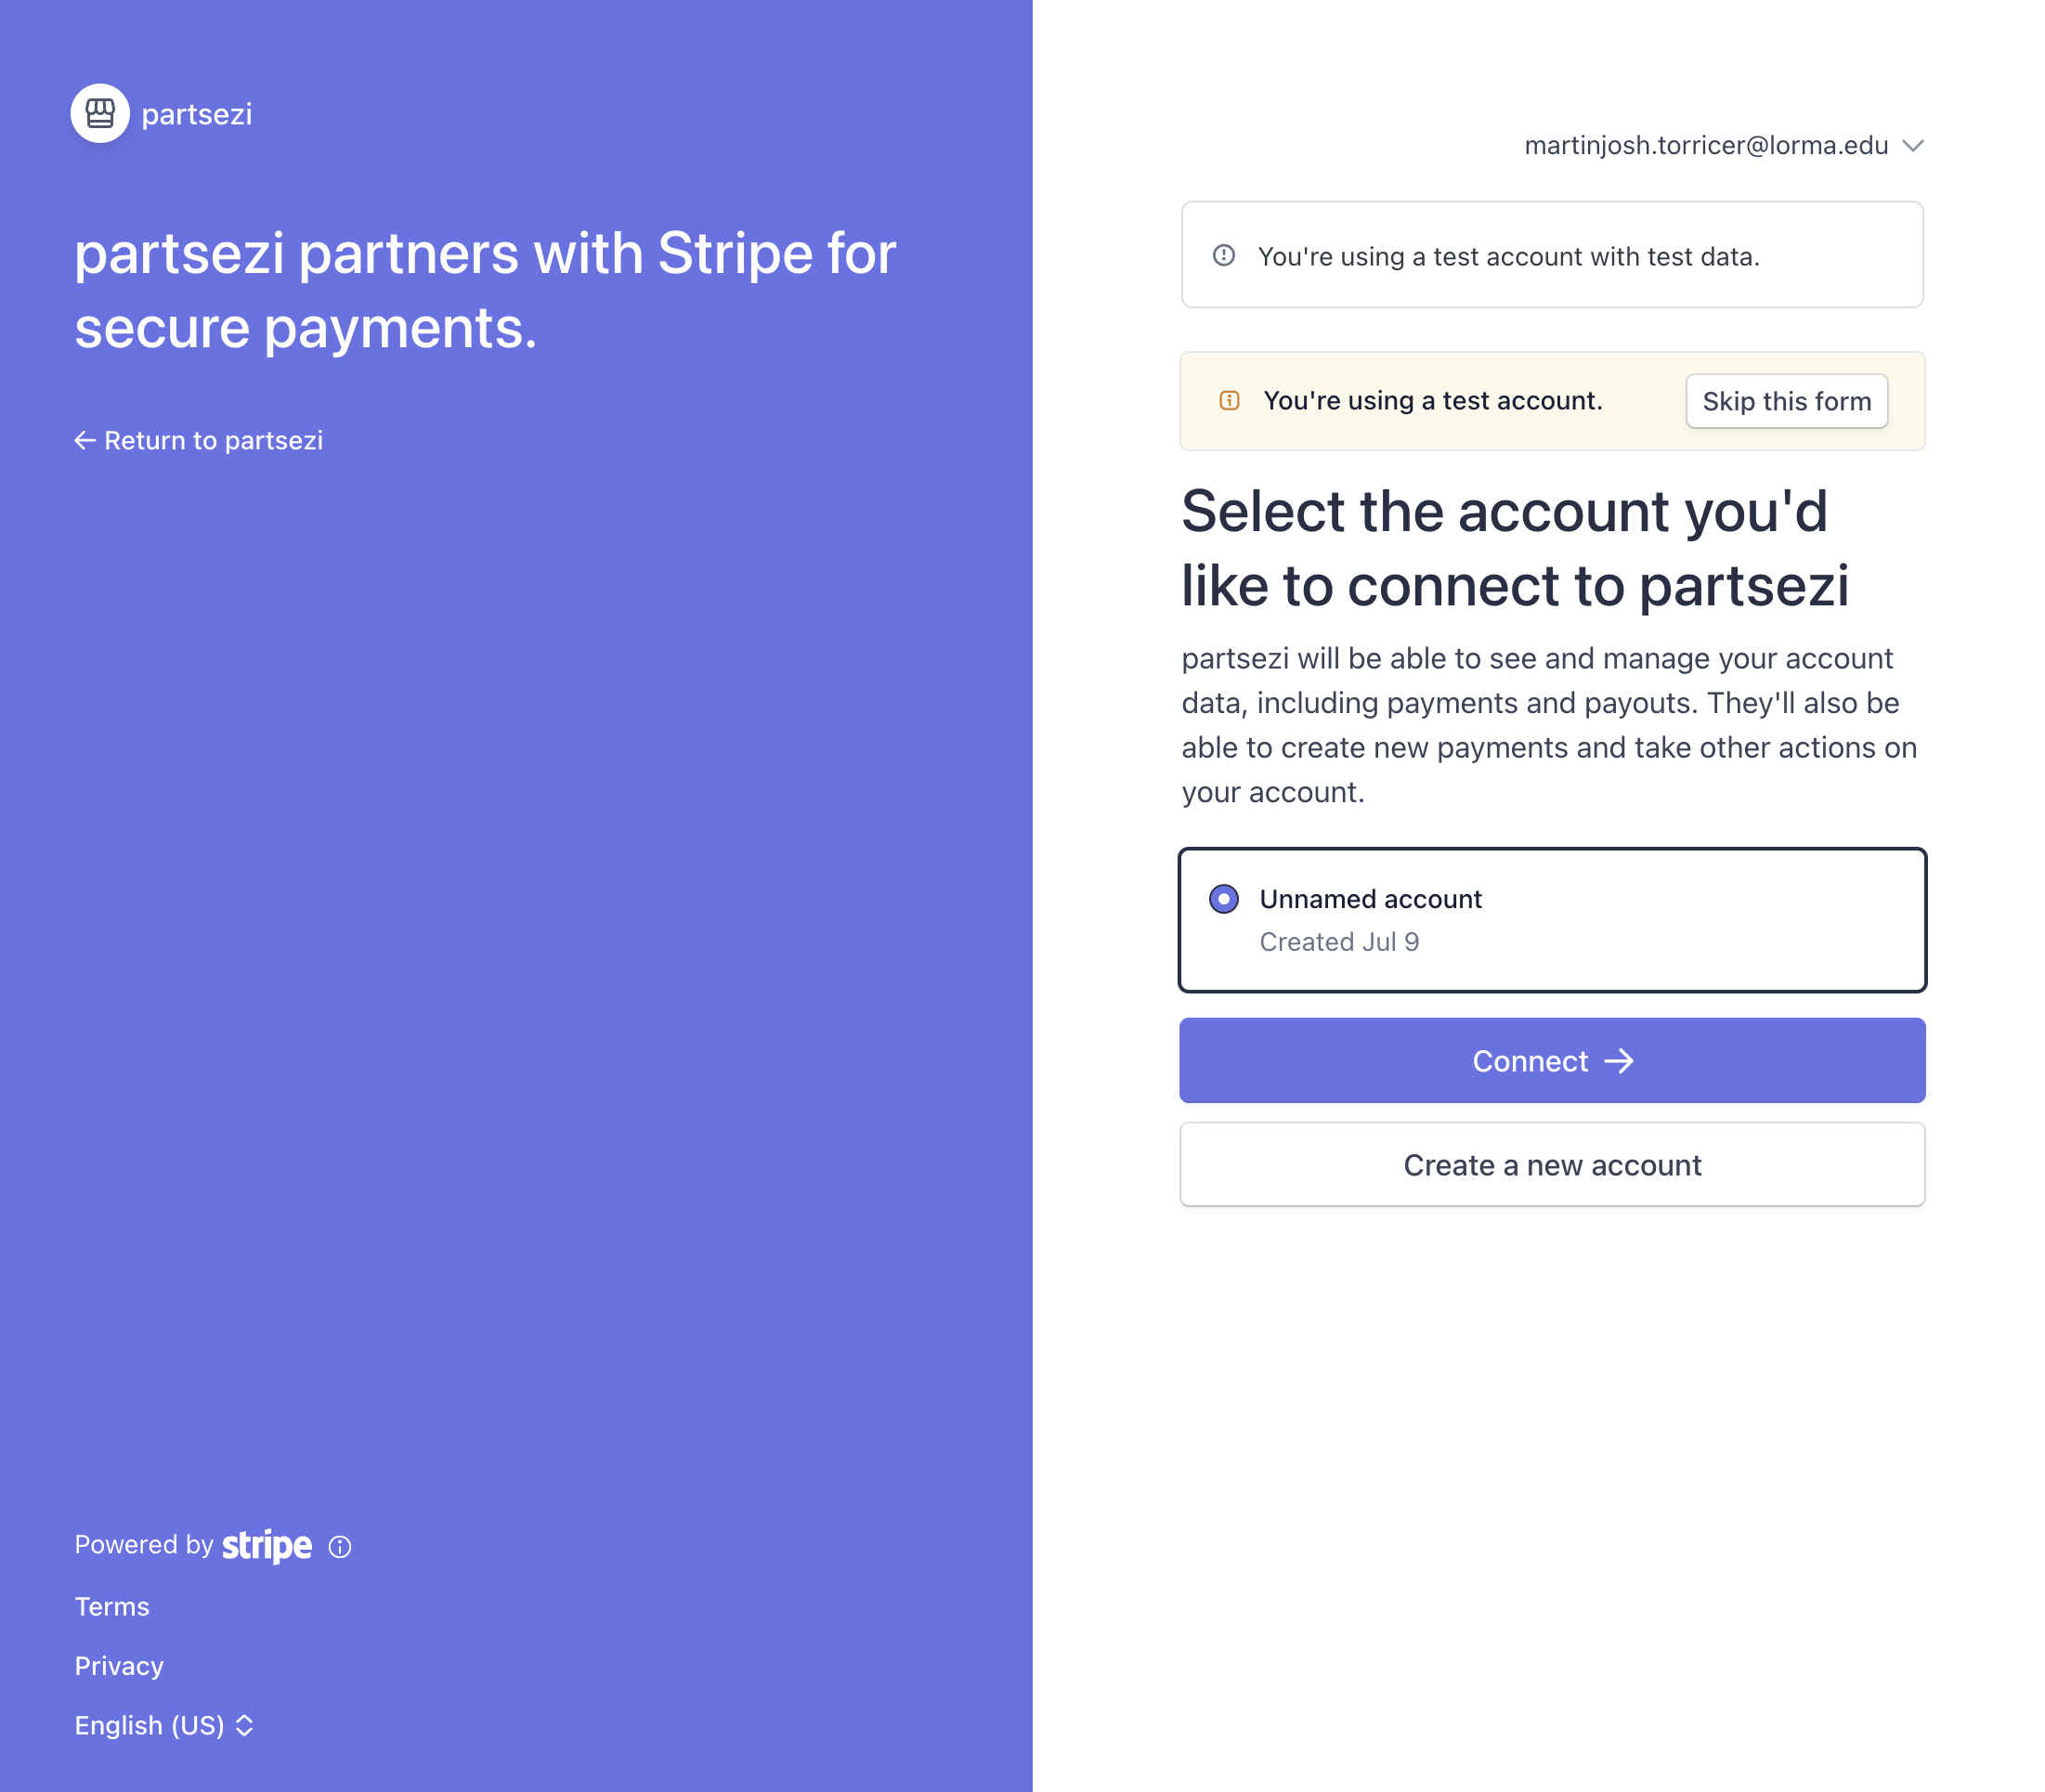This screenshot has width=2045, height=1792.
Task: Click the Stripe wordmark logo
Action: pos(266,1546)
